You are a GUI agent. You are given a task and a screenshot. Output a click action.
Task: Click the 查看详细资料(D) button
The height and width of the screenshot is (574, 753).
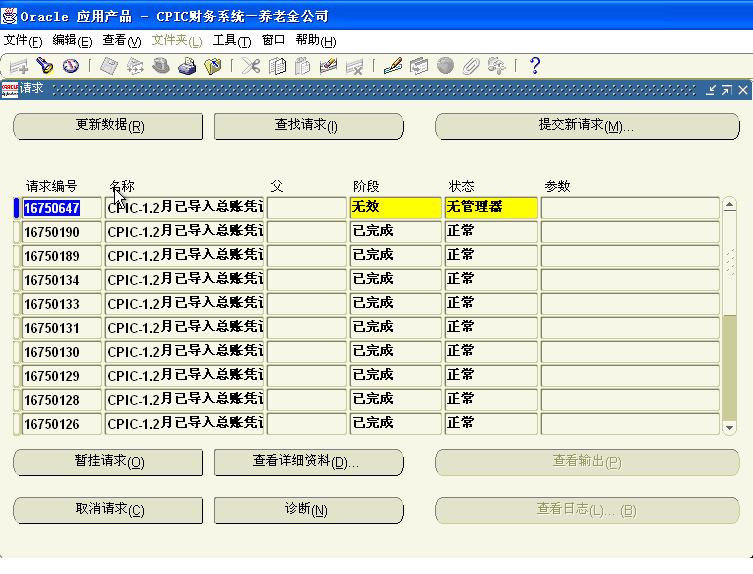[x=308, y=462]
